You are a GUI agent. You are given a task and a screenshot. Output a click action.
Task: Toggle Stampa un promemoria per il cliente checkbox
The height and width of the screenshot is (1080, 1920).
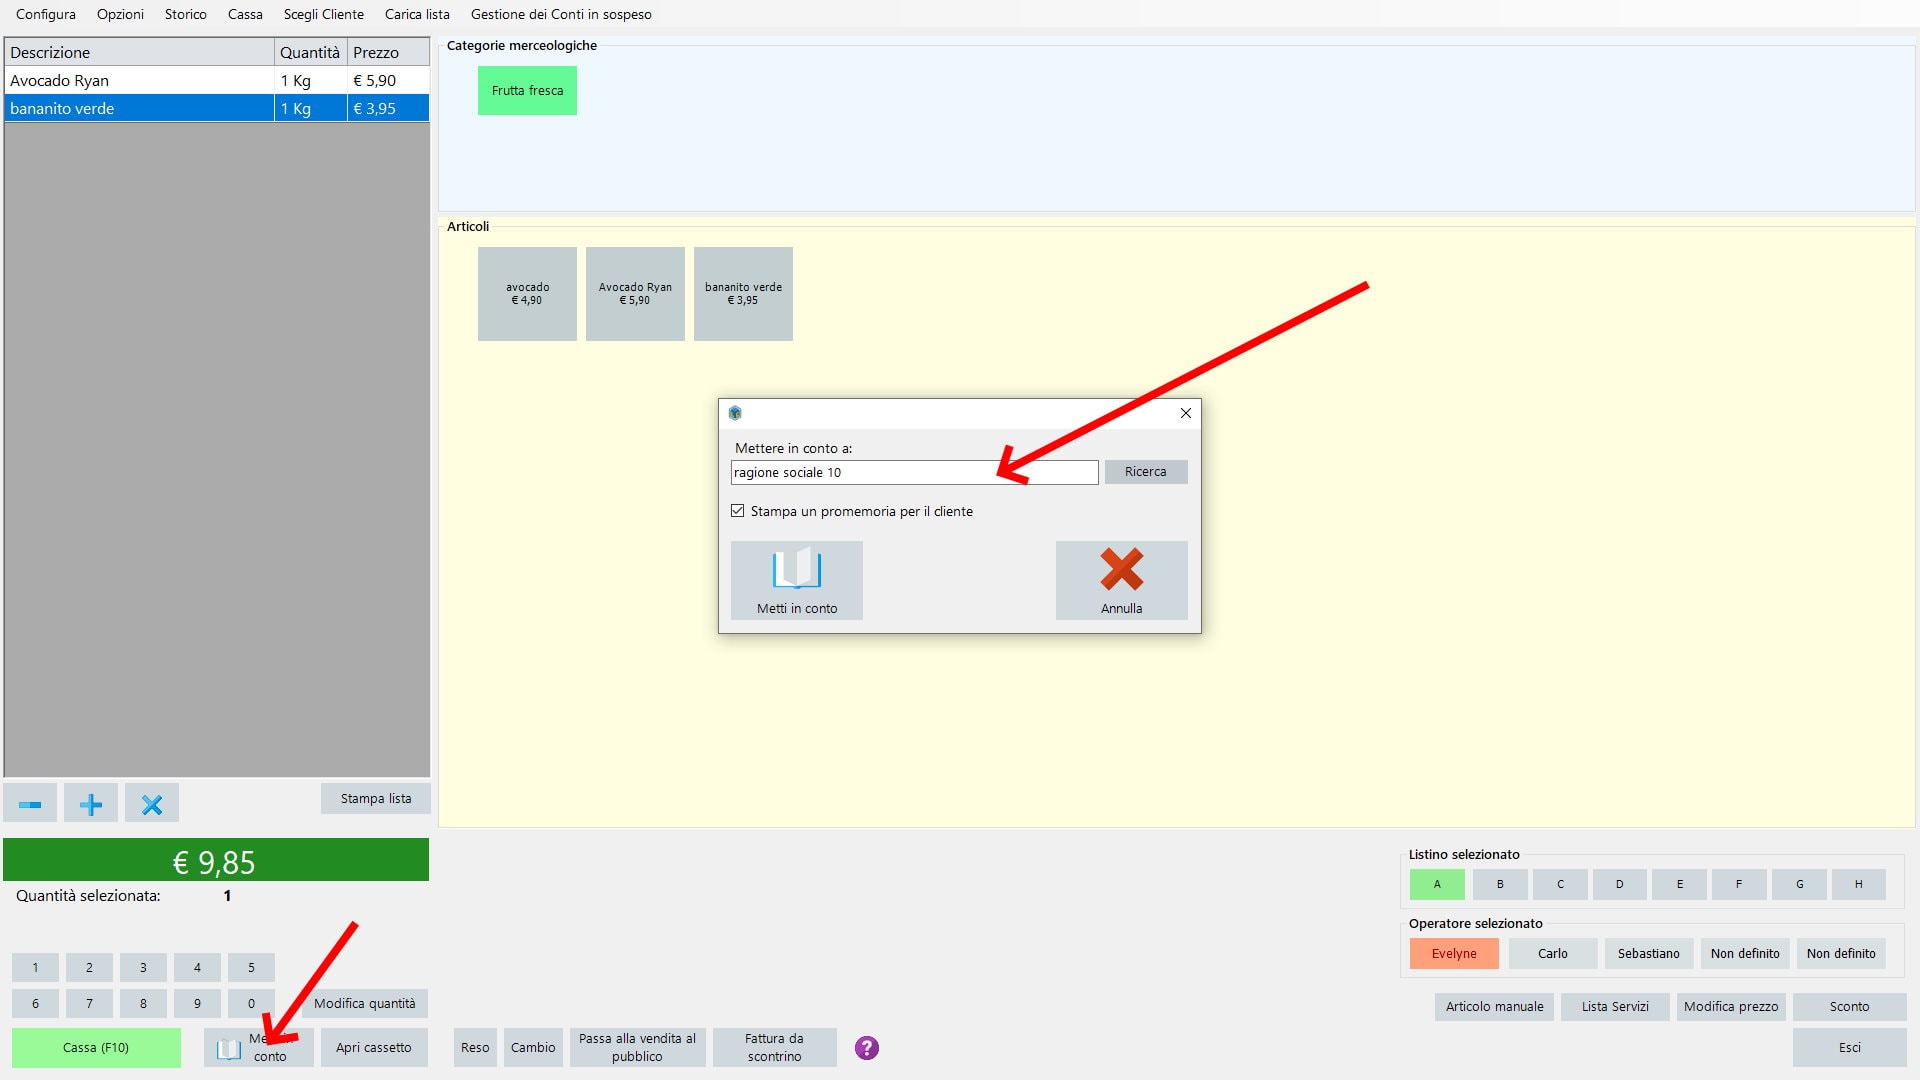point(738,512)
